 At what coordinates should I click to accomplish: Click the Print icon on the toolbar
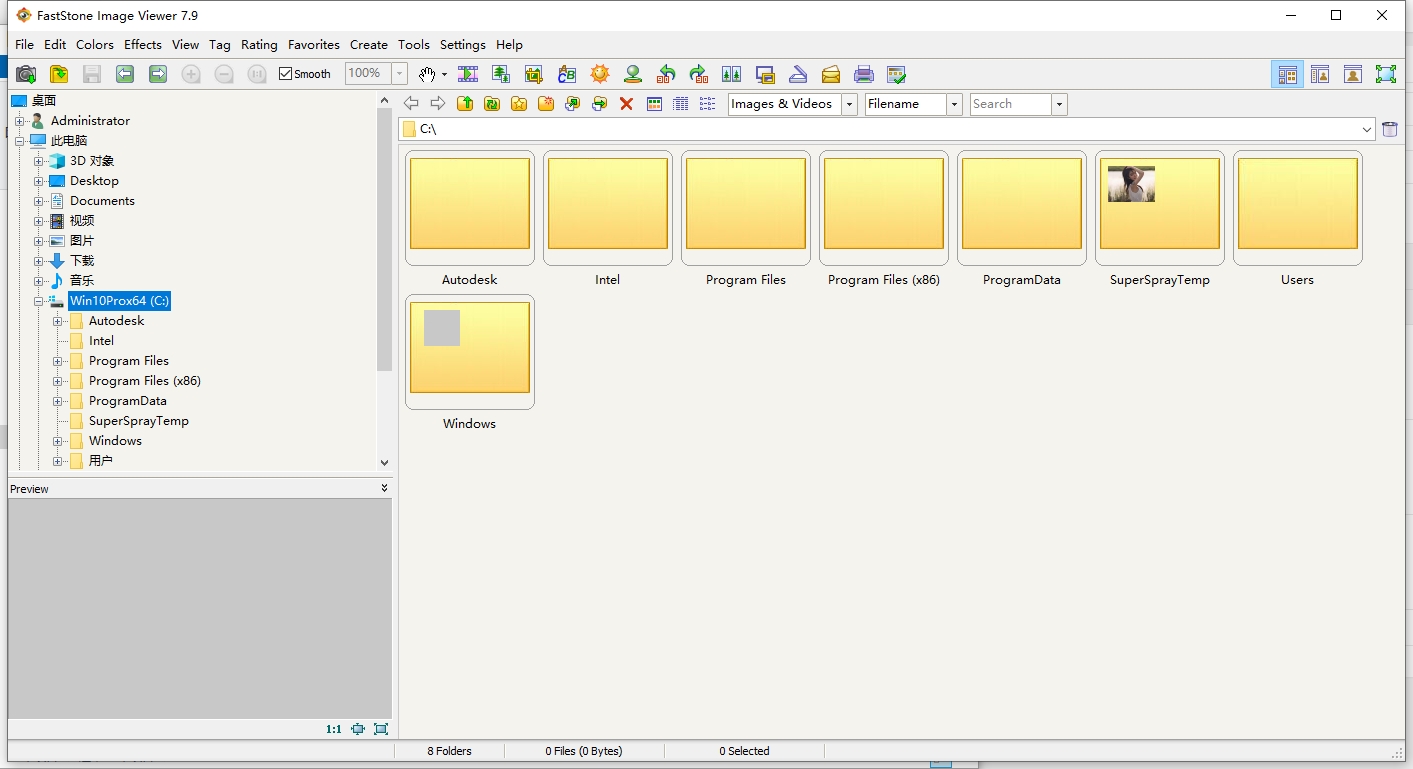click(864, 73)
